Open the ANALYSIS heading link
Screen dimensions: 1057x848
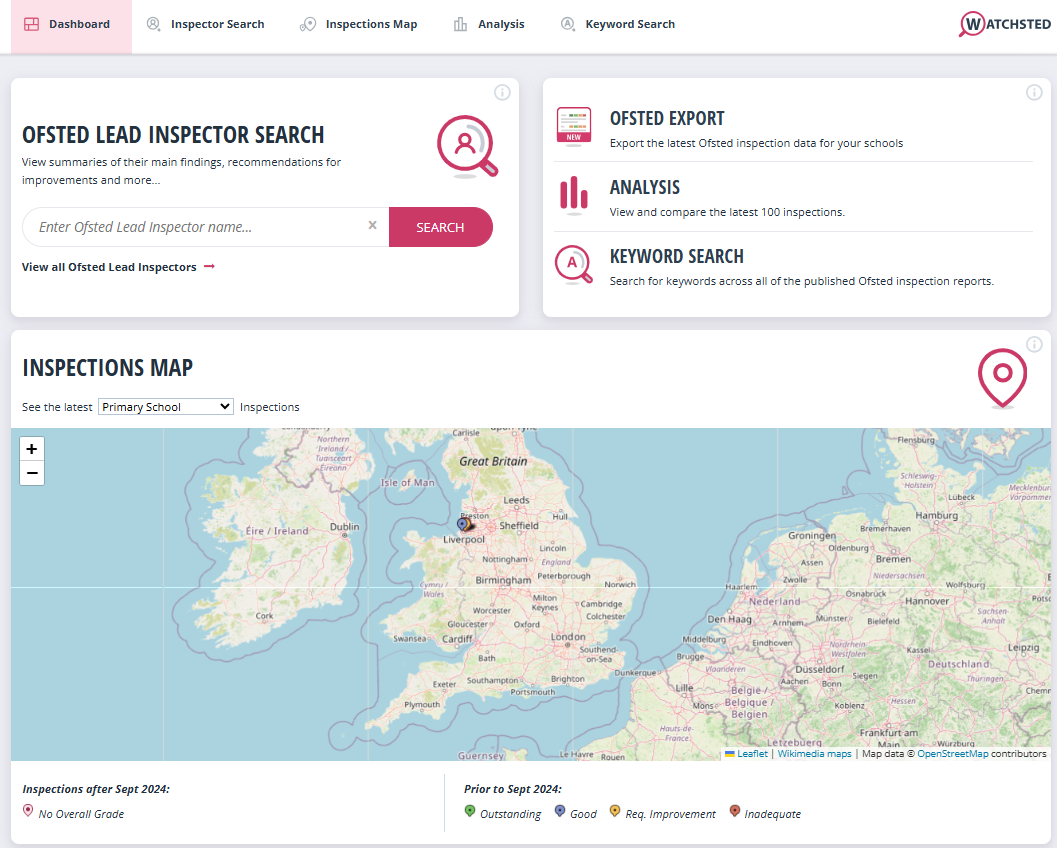click(x=644, y=187)
